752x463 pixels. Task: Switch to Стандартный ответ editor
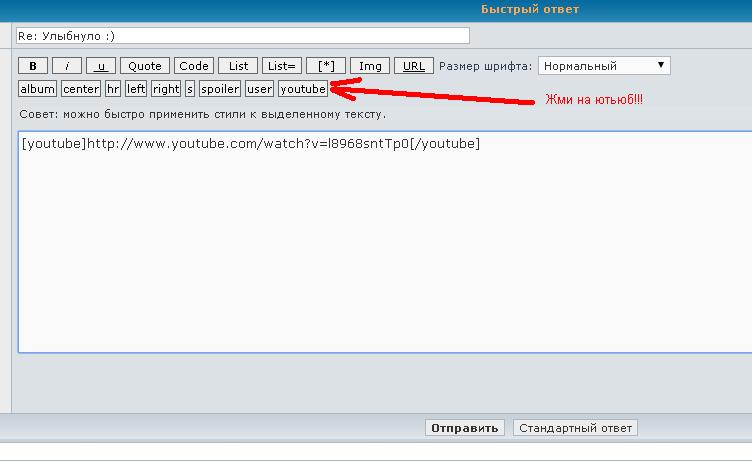pyautogui.click(x=575, y=428)
